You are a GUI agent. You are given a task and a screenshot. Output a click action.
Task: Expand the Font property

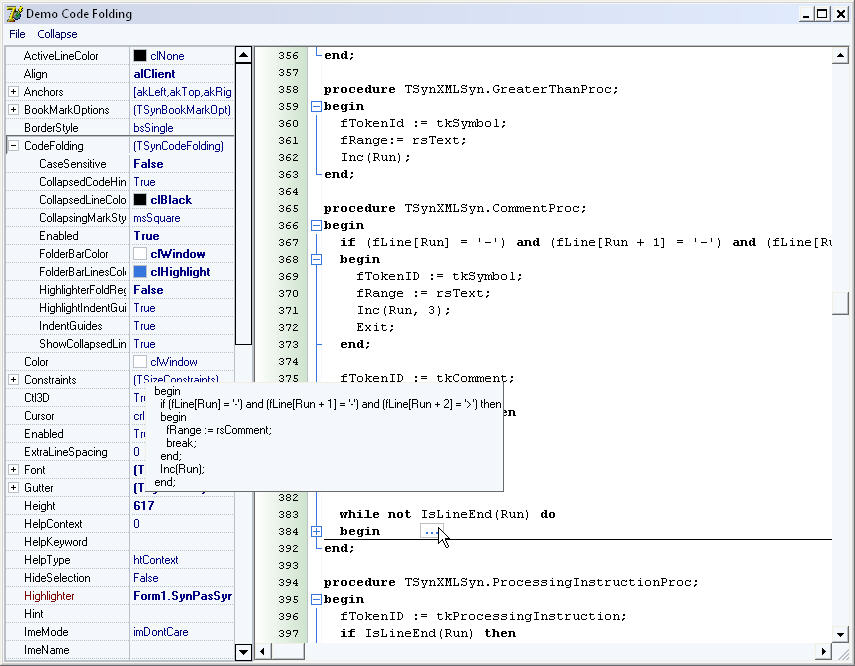[x=14, y=470]
